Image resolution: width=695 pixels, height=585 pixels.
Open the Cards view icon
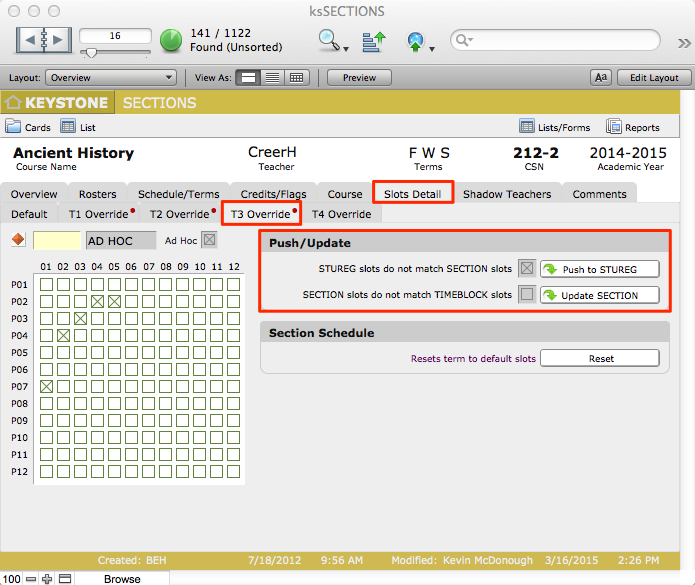point(14,127)
